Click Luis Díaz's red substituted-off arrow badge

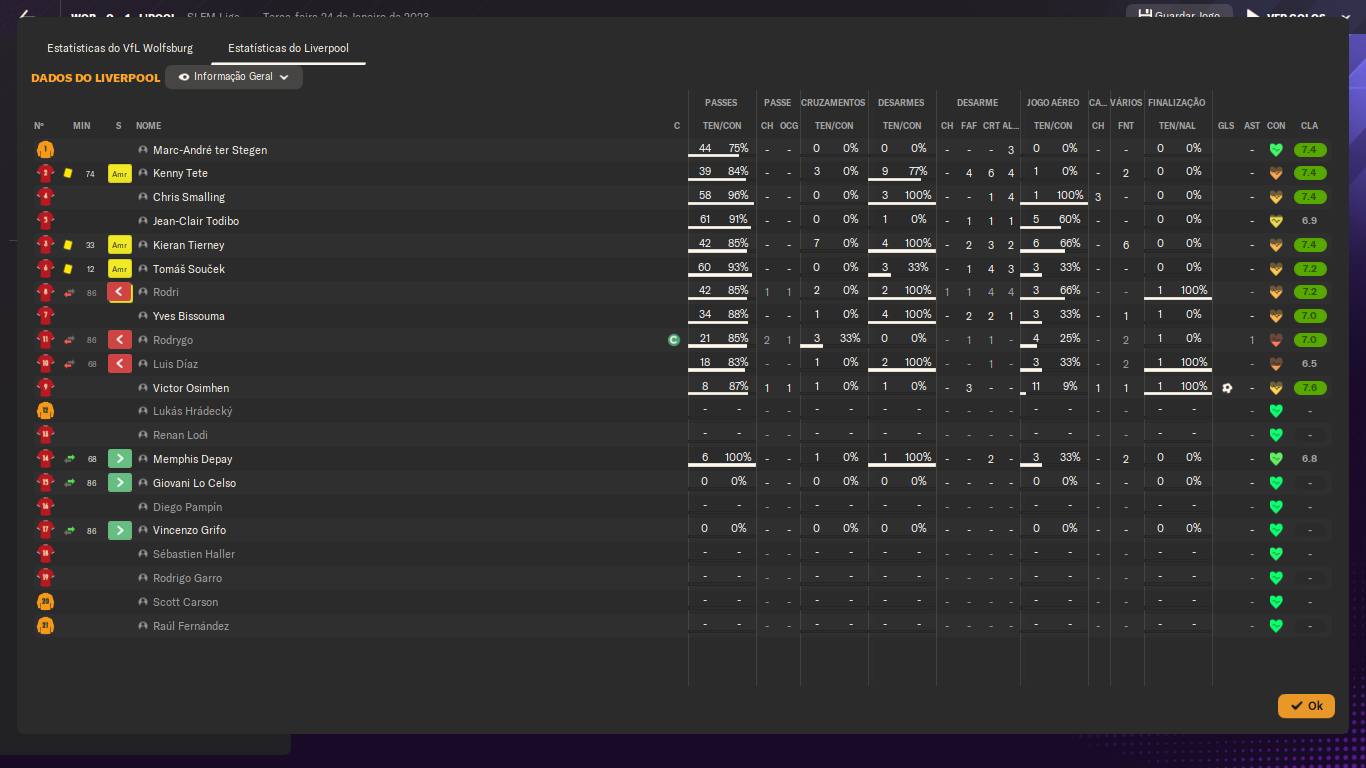(x=120, y=364)
